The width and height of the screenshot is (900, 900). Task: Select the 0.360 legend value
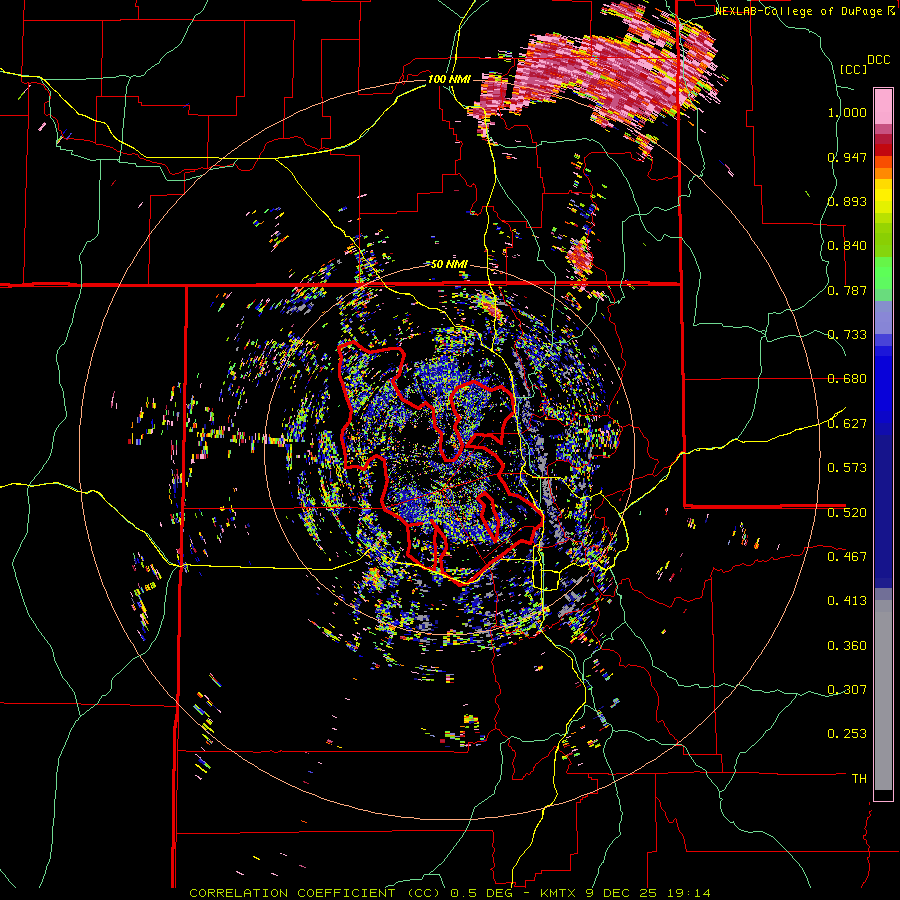(847, 645)
